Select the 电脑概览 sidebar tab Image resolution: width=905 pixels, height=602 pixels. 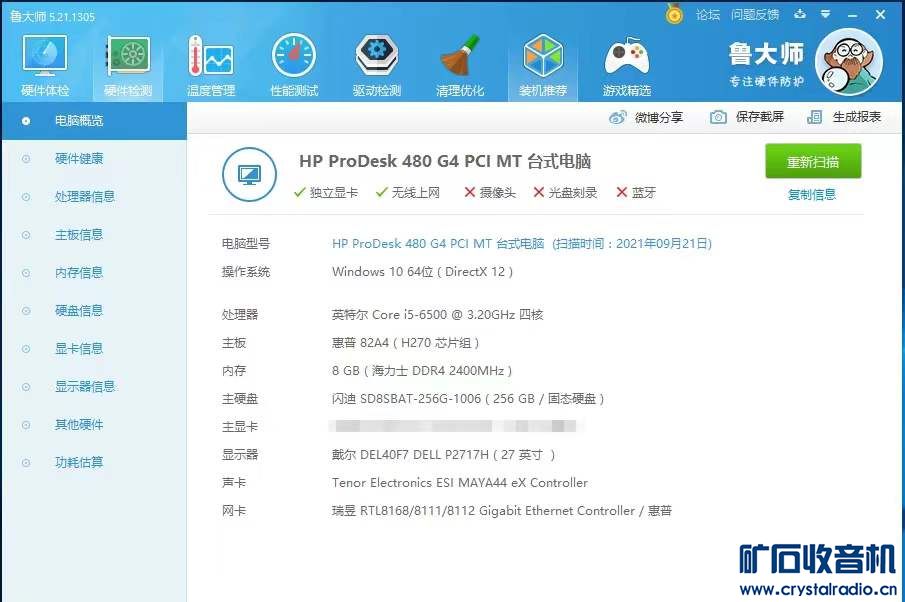click(94, 121)
